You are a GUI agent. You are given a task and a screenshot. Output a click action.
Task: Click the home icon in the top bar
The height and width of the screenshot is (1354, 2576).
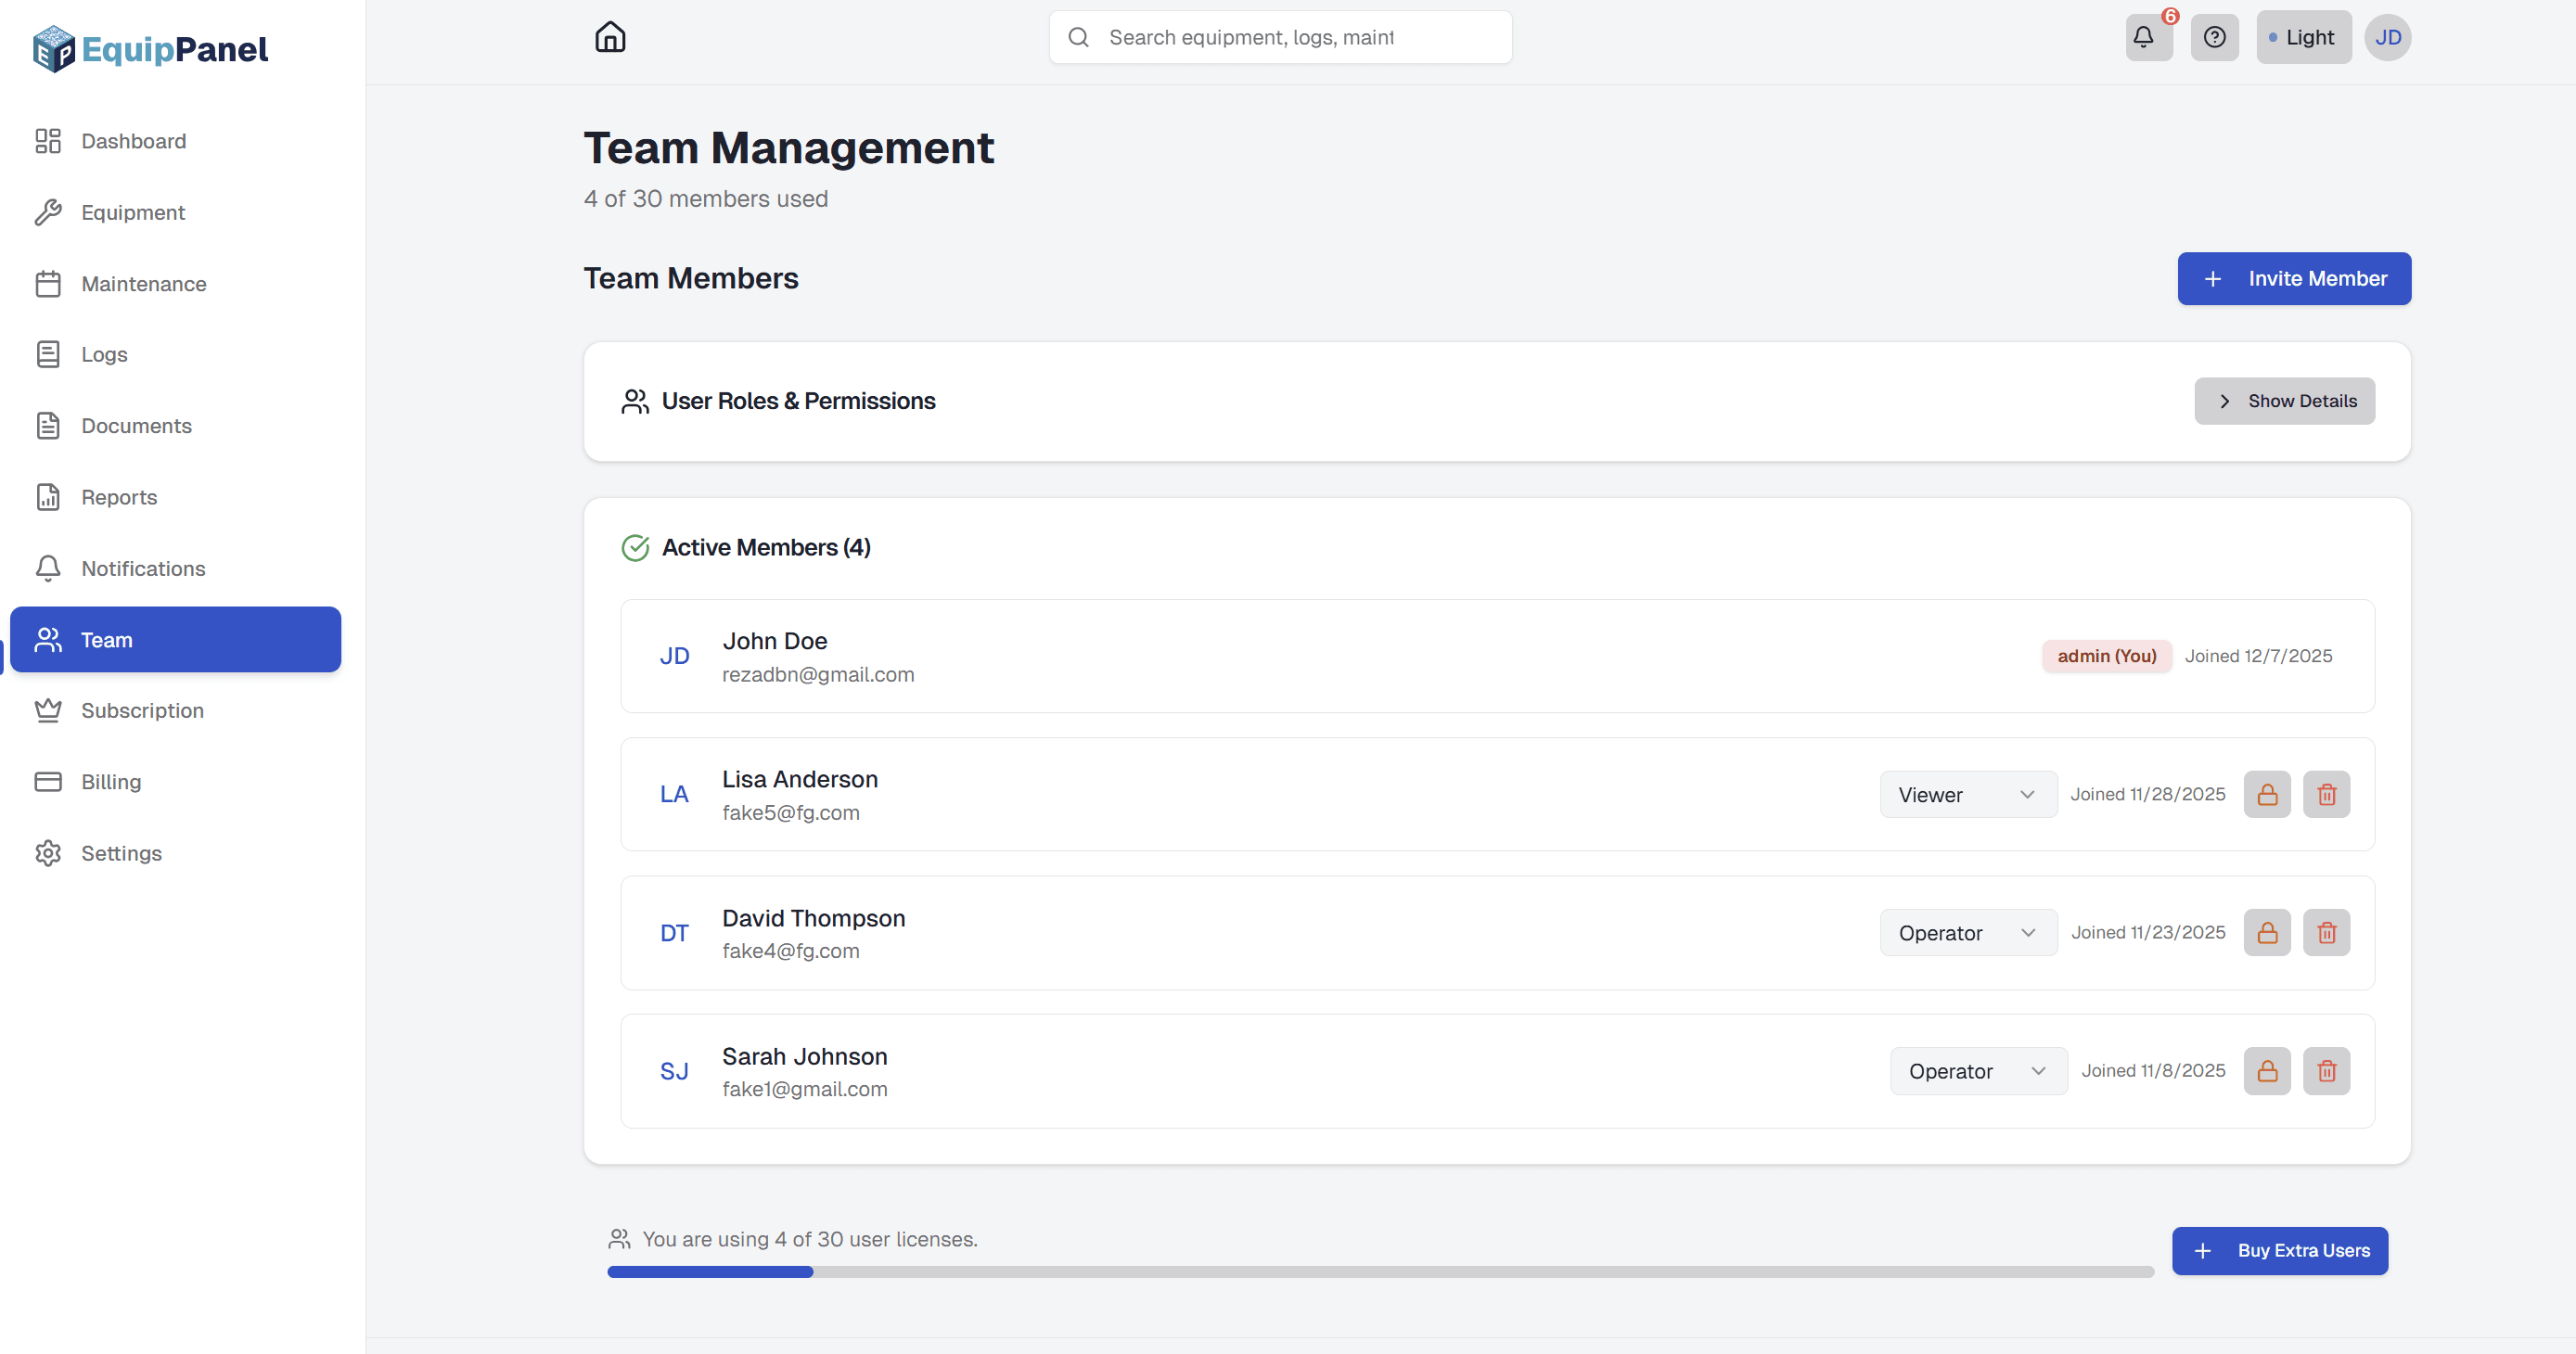(610, 37)
